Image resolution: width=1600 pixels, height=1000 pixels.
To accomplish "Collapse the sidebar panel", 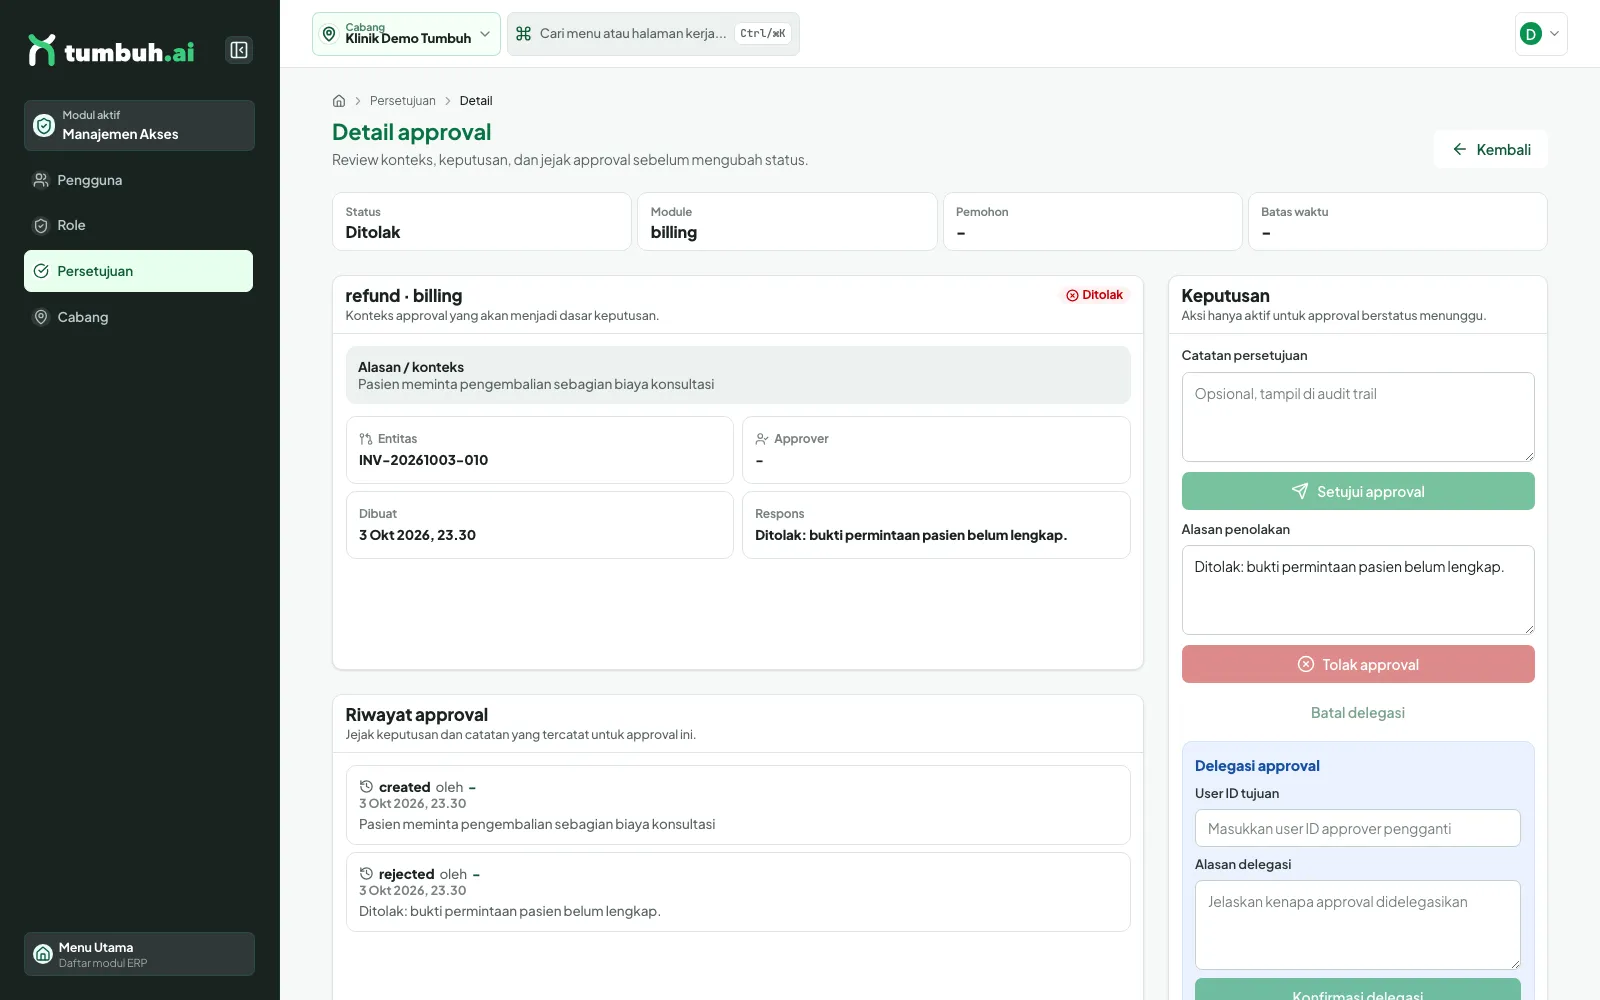I will 239,50.
